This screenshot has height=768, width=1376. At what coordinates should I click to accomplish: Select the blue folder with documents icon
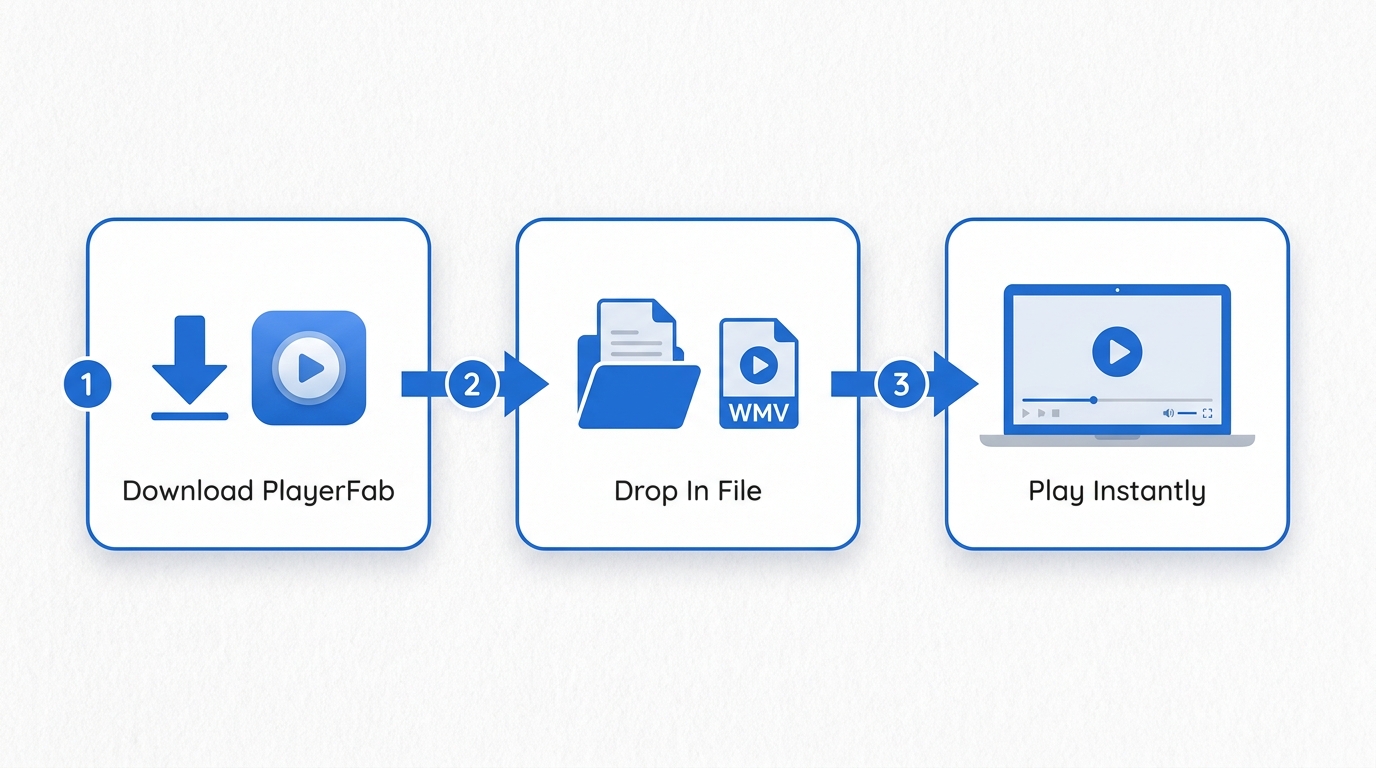coord(639,364)
